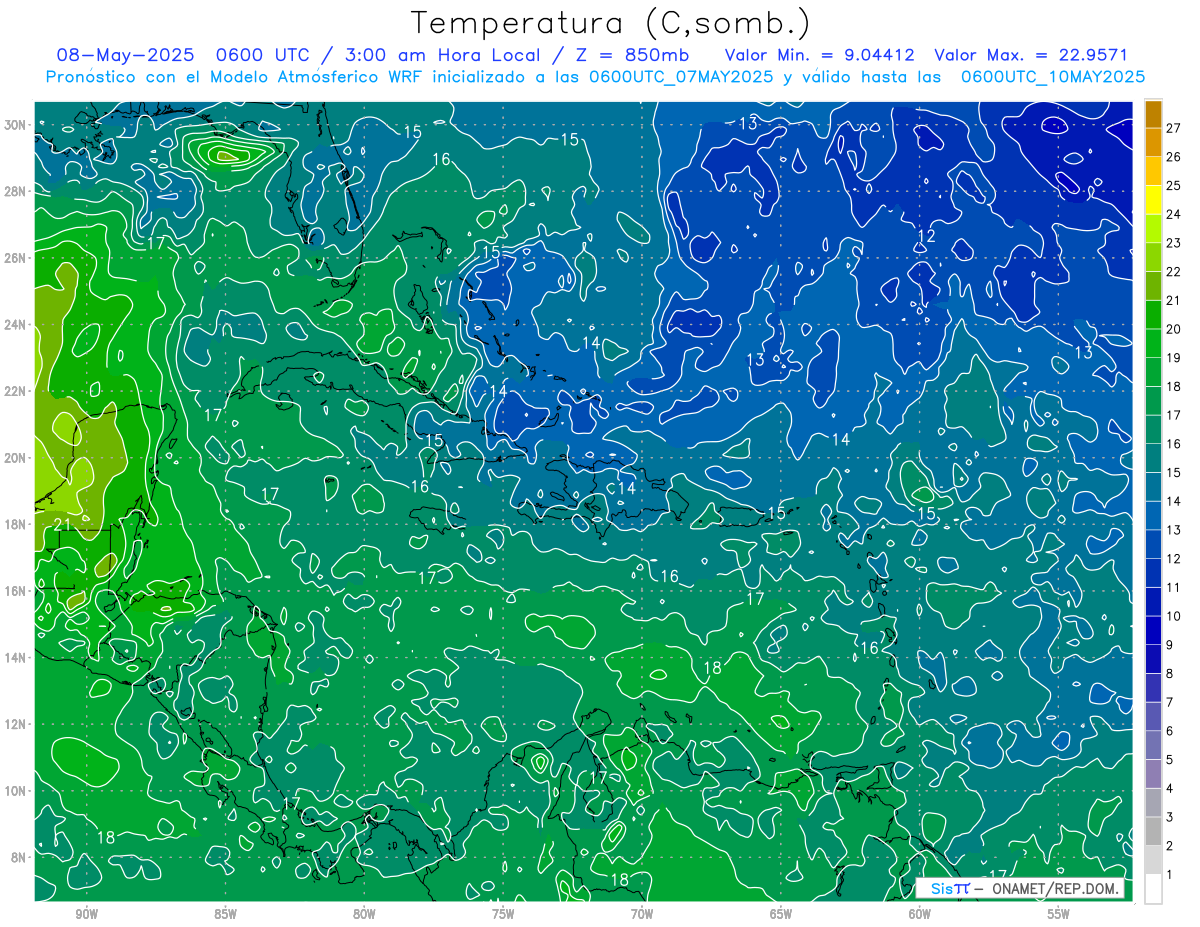Select the initialization stamp "0600UTC_07MAY2025"
The image size is (1200, 927).
click(681, 77)
